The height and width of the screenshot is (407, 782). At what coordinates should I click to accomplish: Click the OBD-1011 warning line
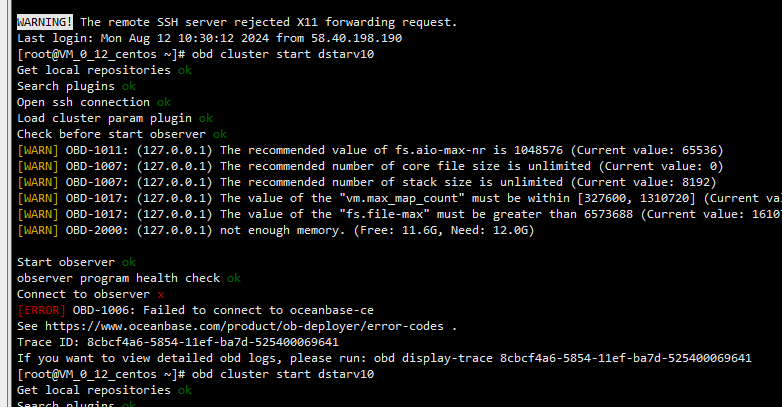click(370, 150)
